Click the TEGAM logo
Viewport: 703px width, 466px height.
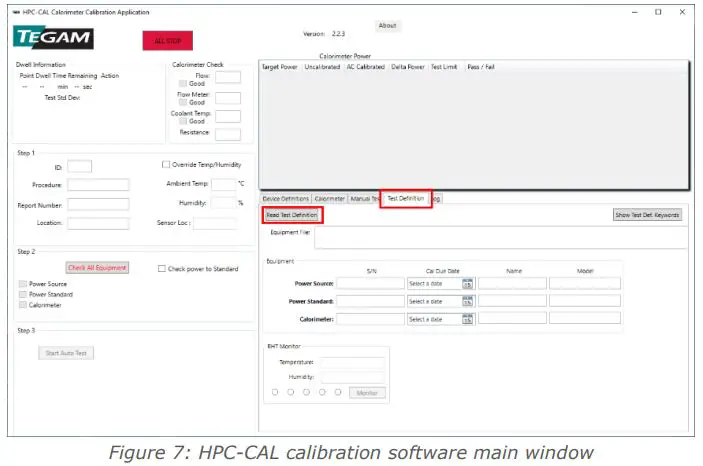tap(53, 37)
